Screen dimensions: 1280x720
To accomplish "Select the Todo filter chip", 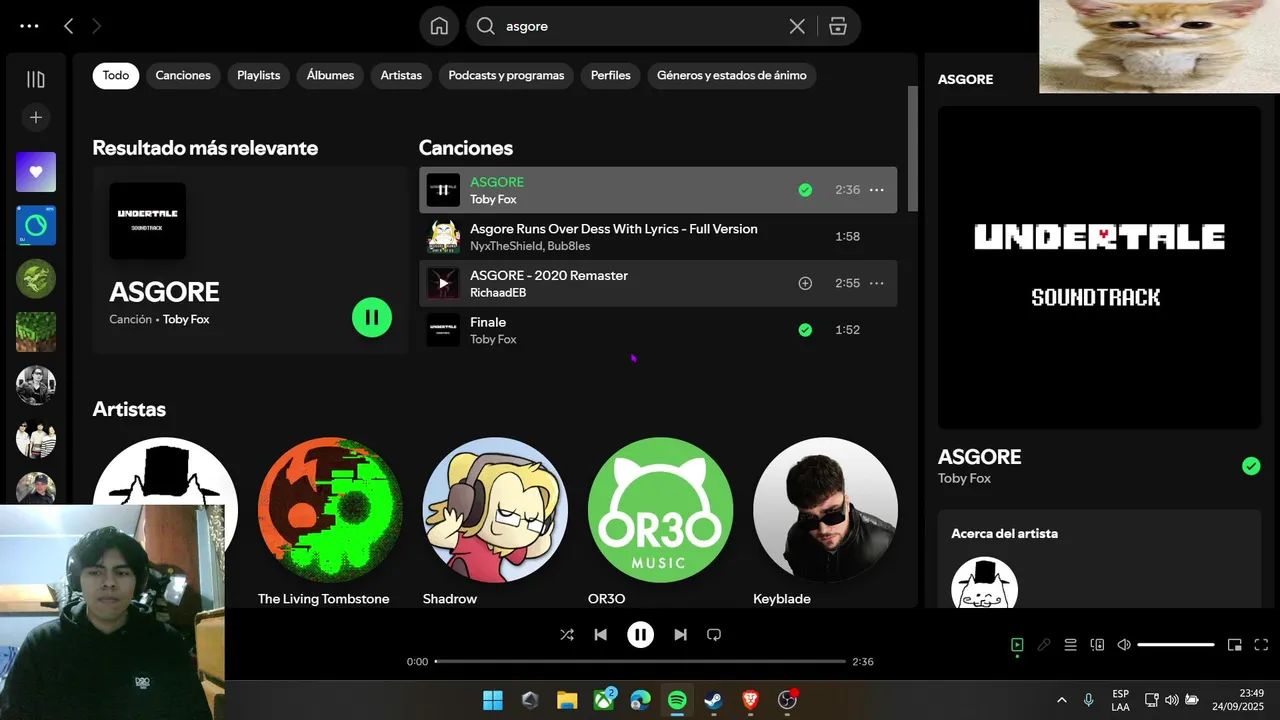I will click(x=116, y=75).
